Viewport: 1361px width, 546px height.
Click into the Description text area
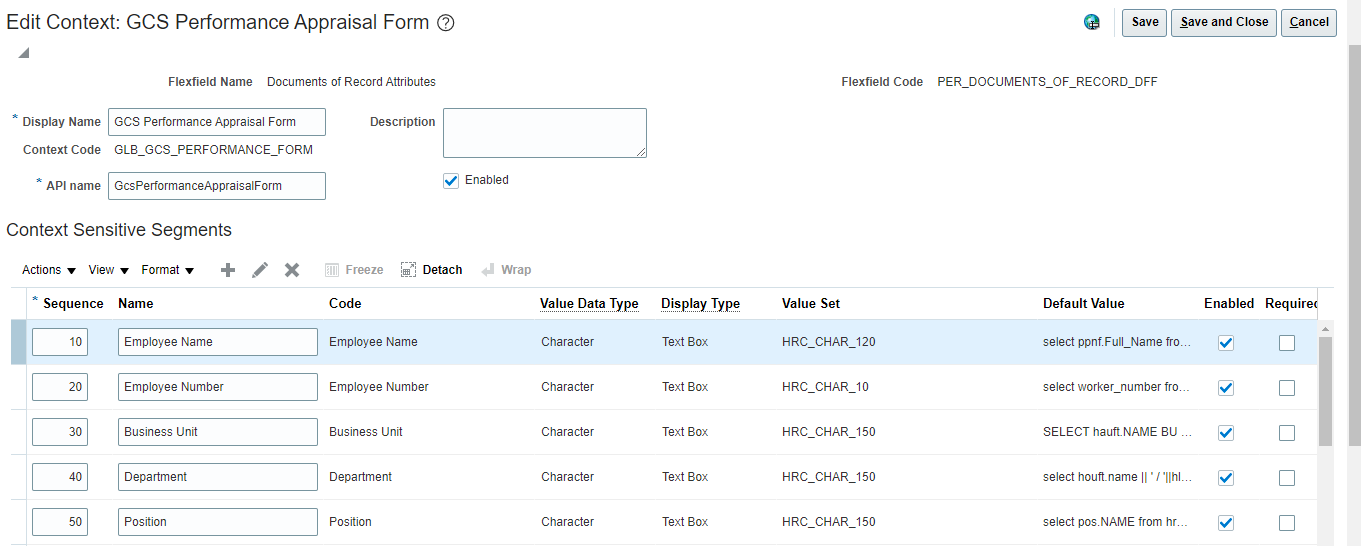[x=545, y=133]
